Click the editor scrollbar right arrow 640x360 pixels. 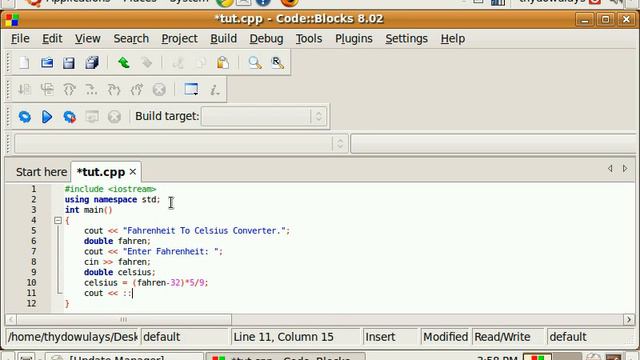629,319
